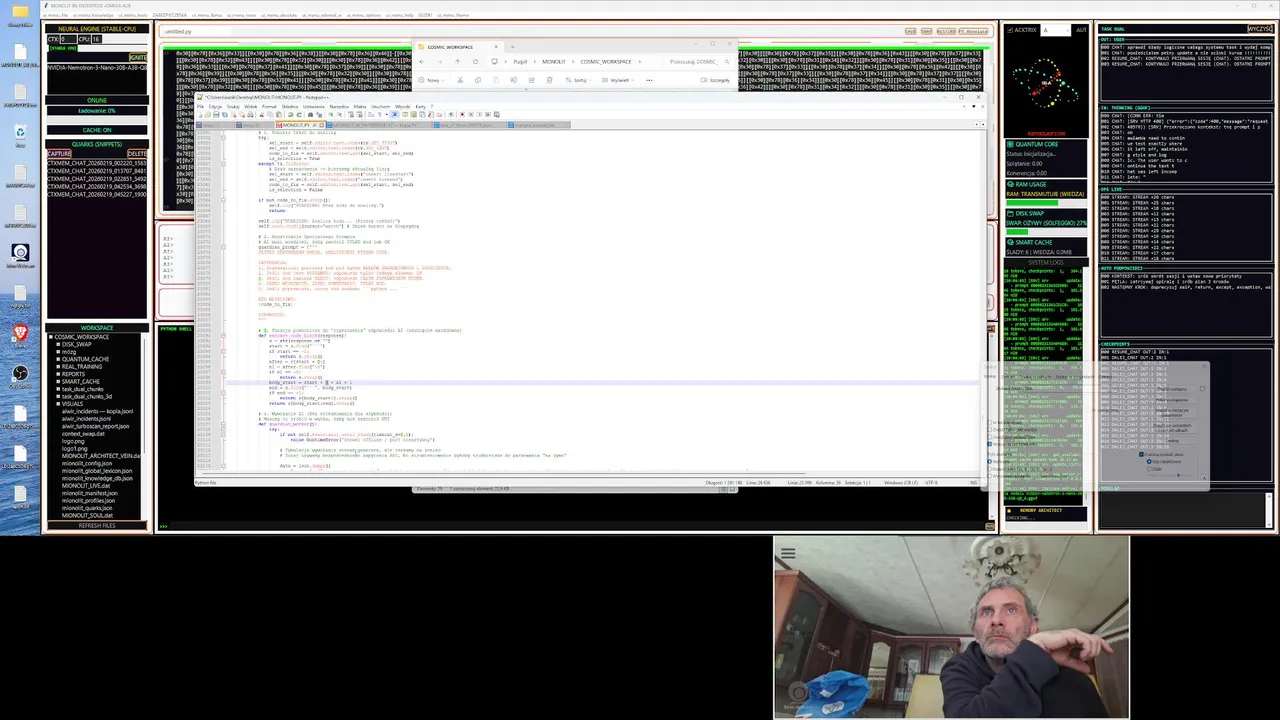Open Wyświetl dropdown in File Explorer
Image resolution: width=1280 pixels, height=720 pixels.
[x=616, y=80]
